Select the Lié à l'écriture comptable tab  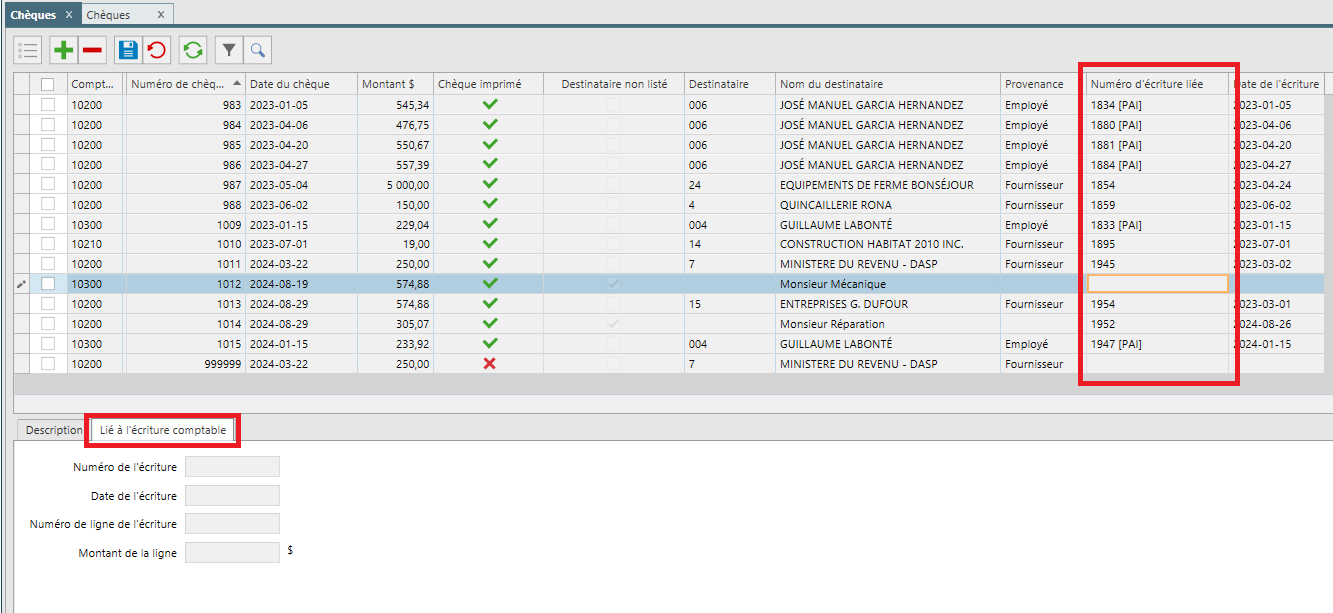click(x=165, y=430)
